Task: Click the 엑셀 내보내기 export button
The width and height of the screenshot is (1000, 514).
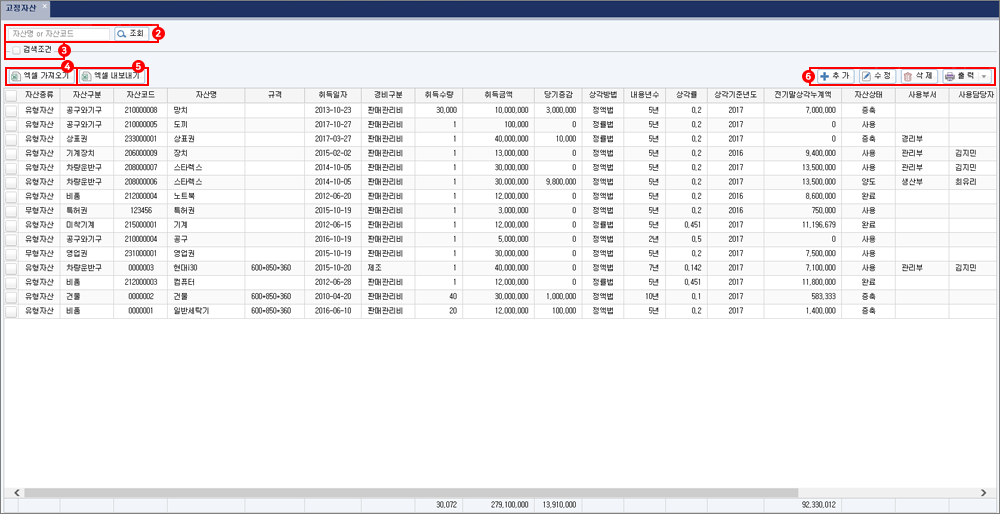Action: pyautogui.click(x=112, y=76)
